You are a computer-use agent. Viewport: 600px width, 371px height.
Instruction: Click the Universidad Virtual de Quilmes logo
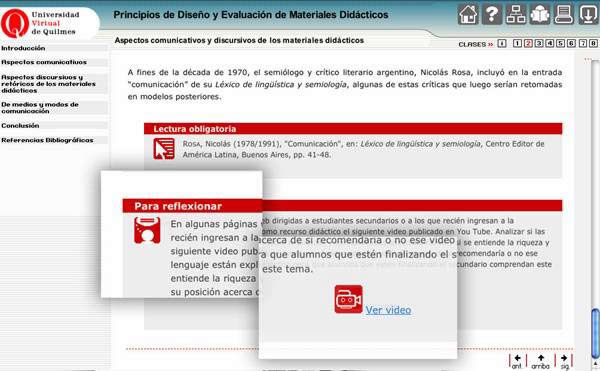(x=40, y=23)
